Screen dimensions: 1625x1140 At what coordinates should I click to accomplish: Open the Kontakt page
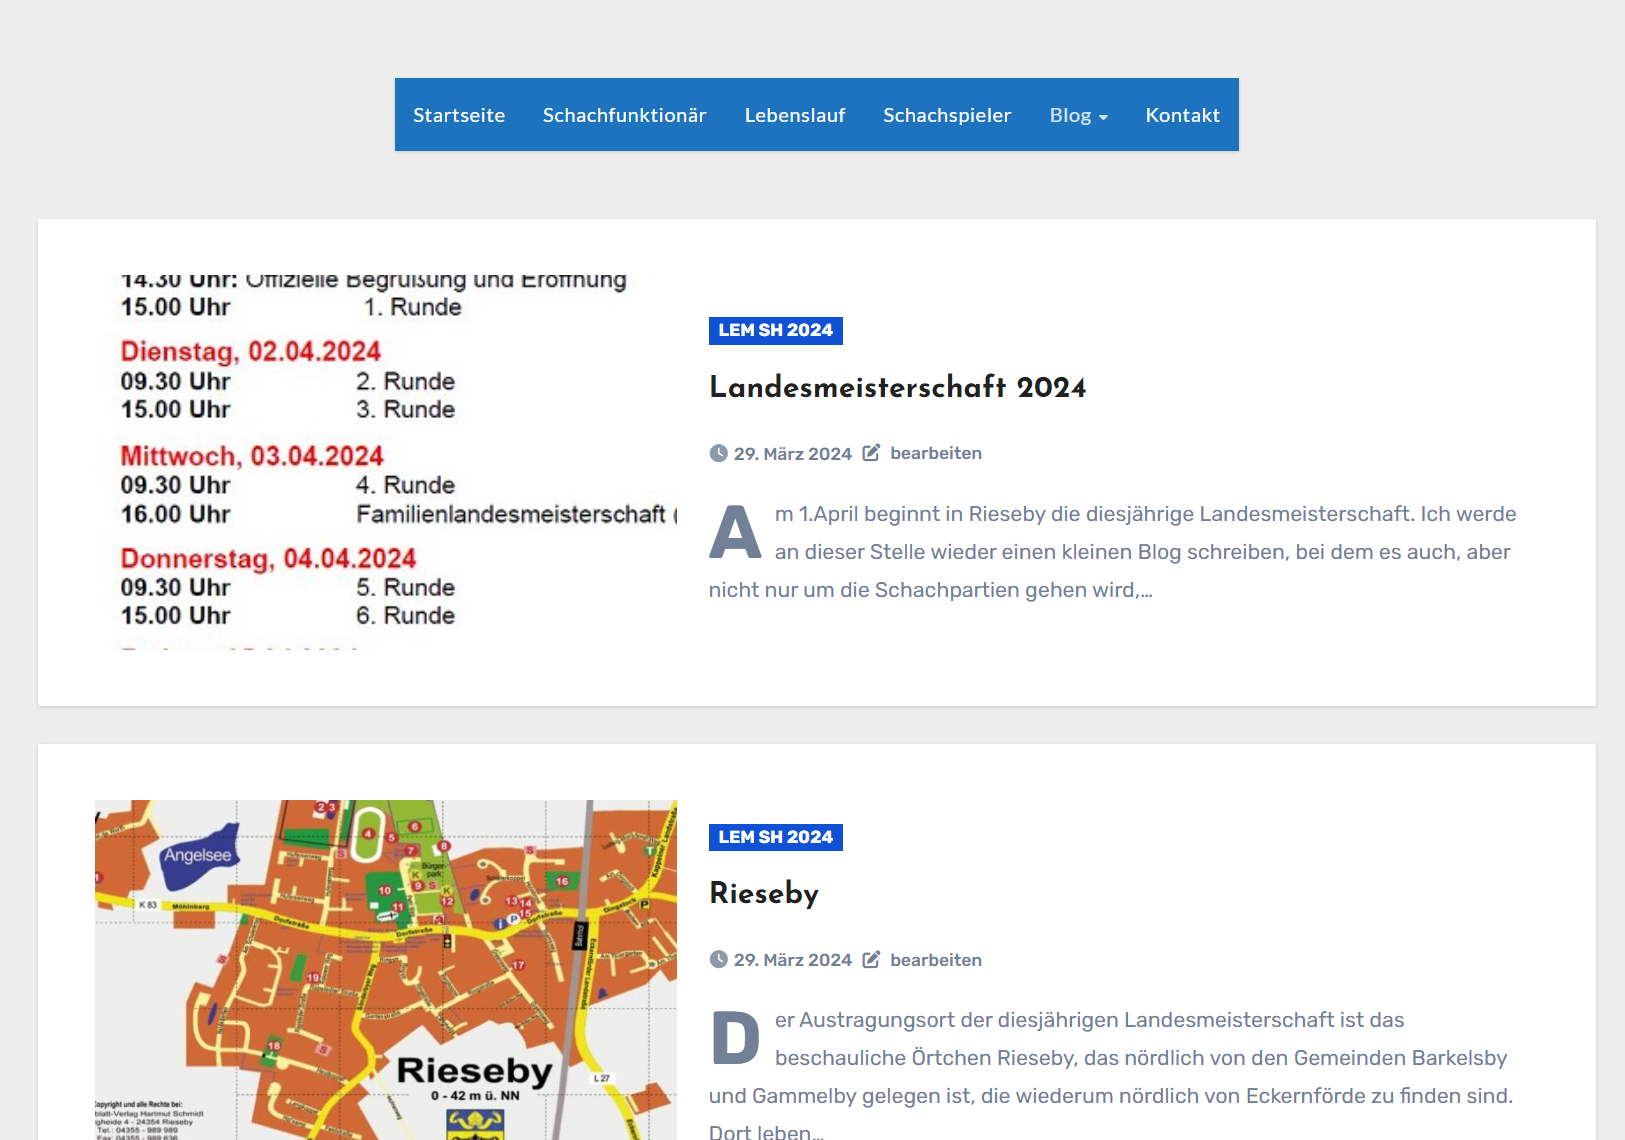click(1182, 115)
